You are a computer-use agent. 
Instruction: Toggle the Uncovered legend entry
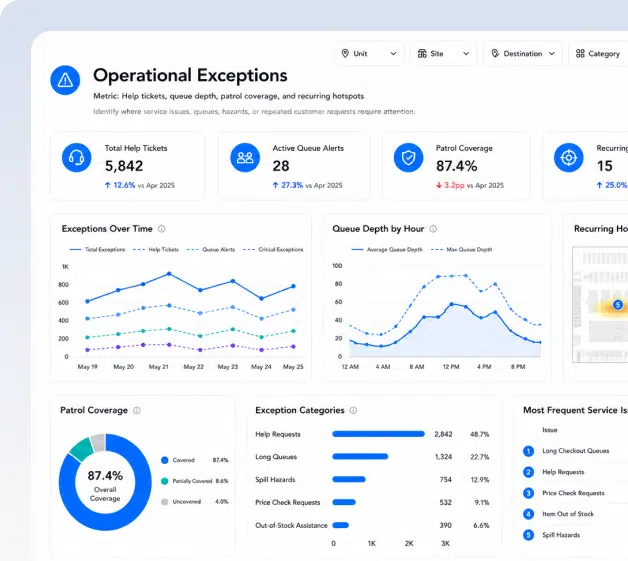click(x=194, y=502)
